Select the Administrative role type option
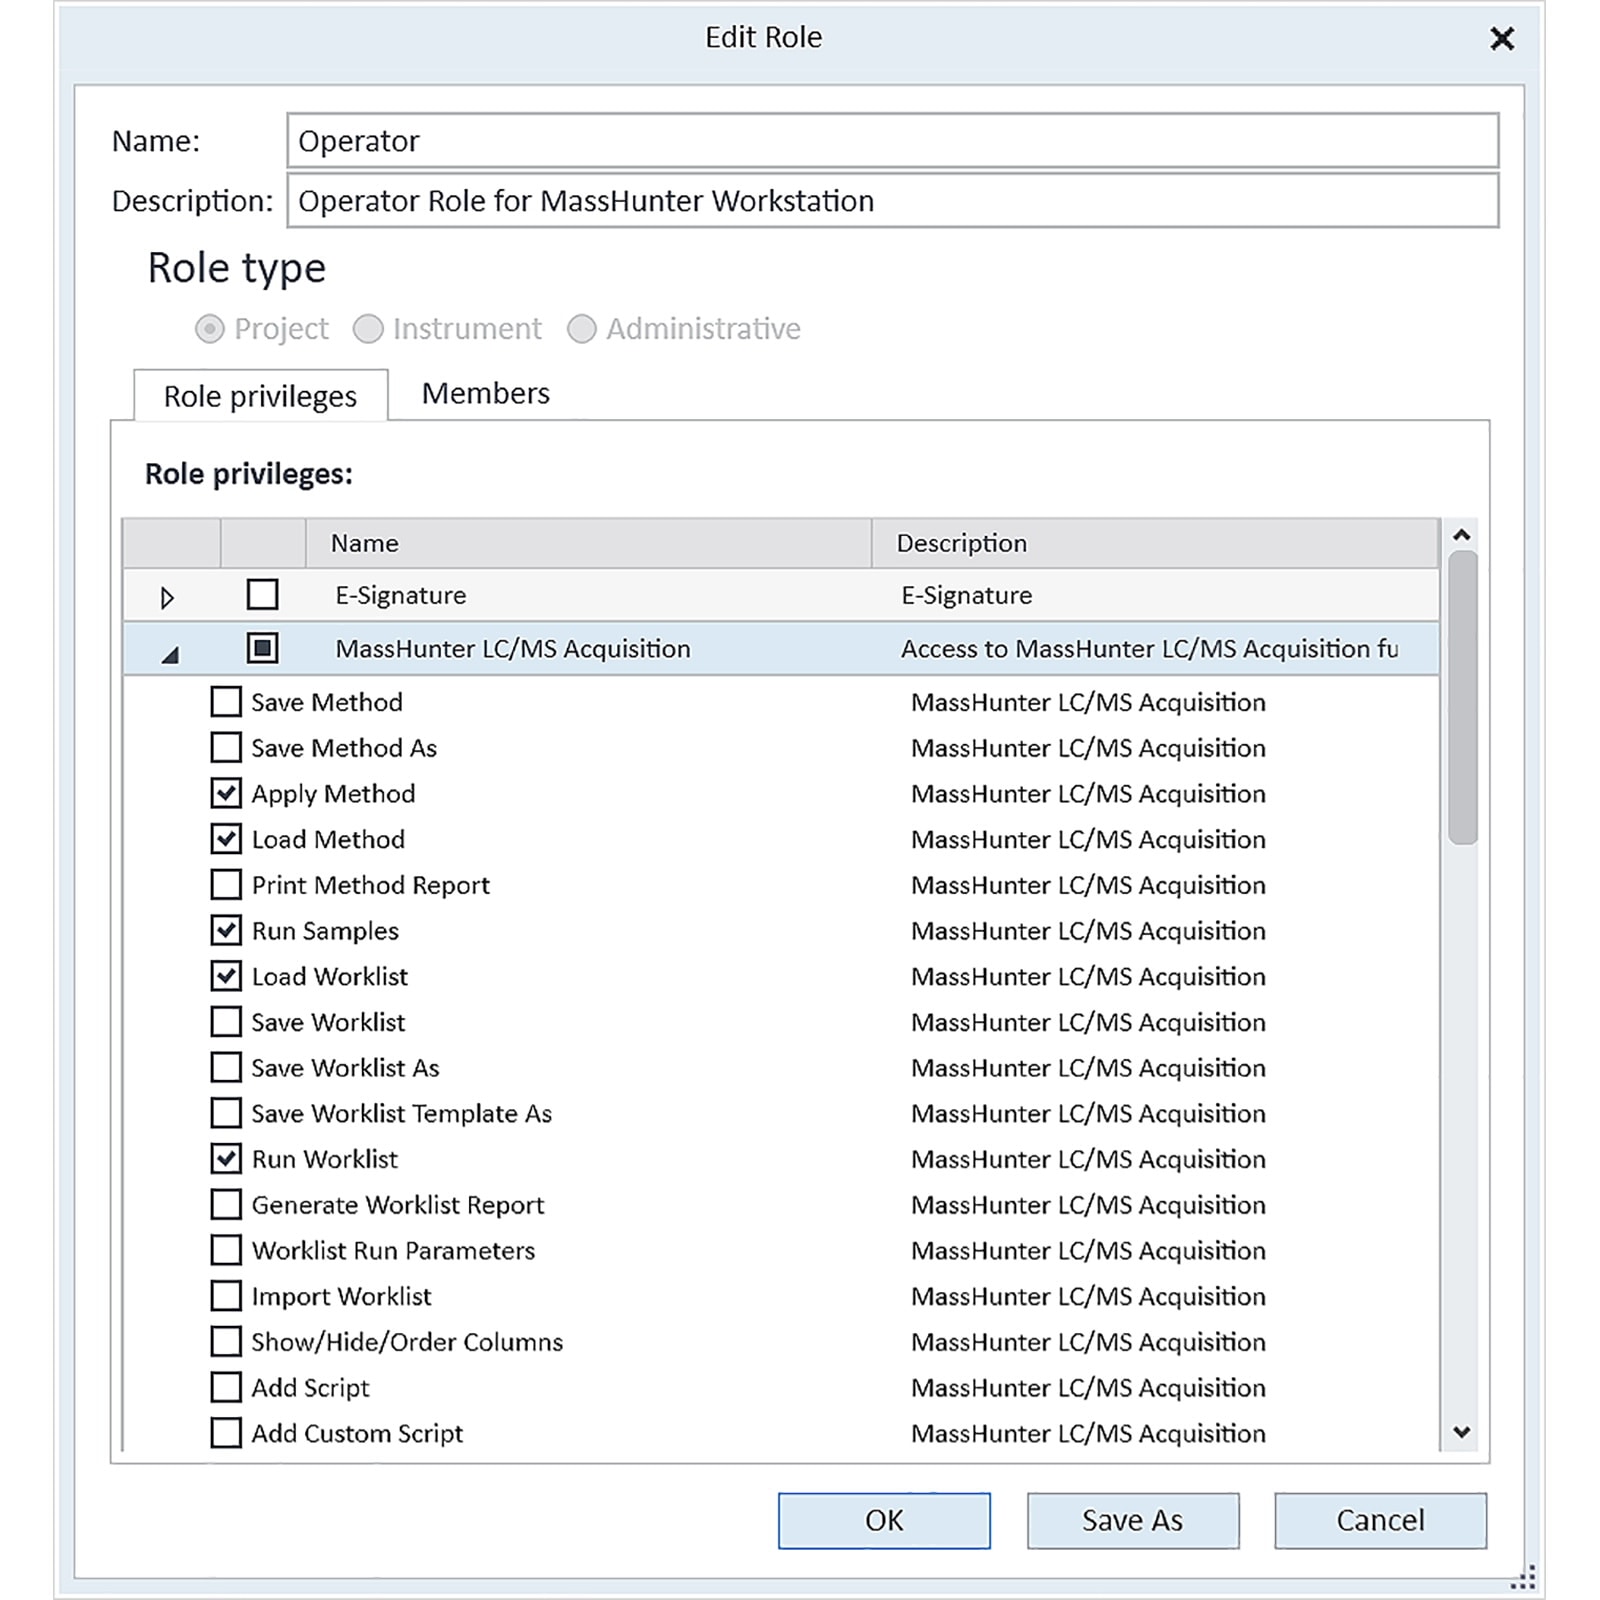The width and height of the screenshot is (1600, 1600). (x=582, y=329)
